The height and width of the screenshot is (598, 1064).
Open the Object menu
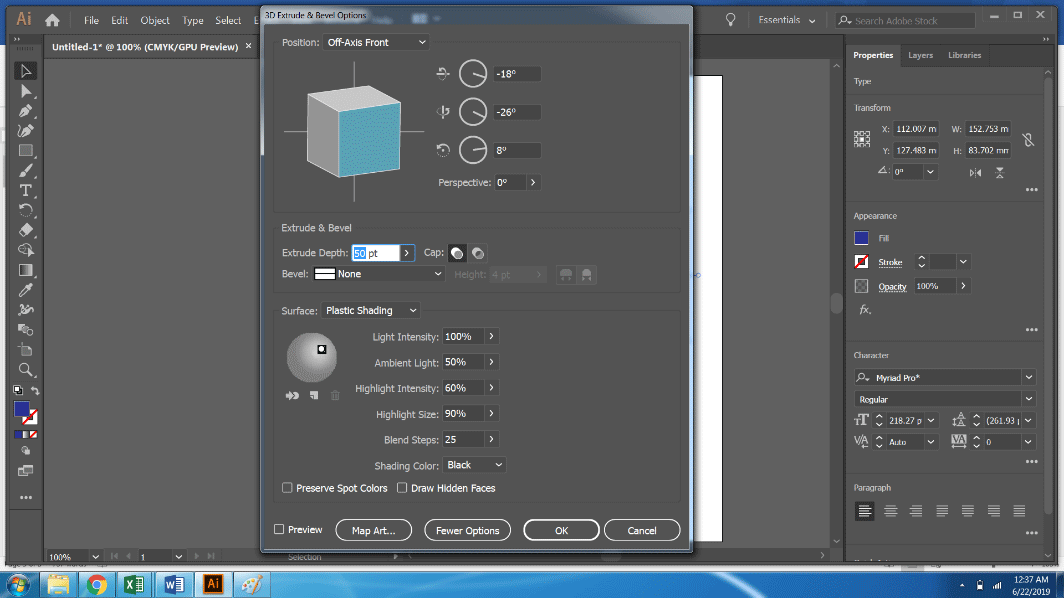155,19
